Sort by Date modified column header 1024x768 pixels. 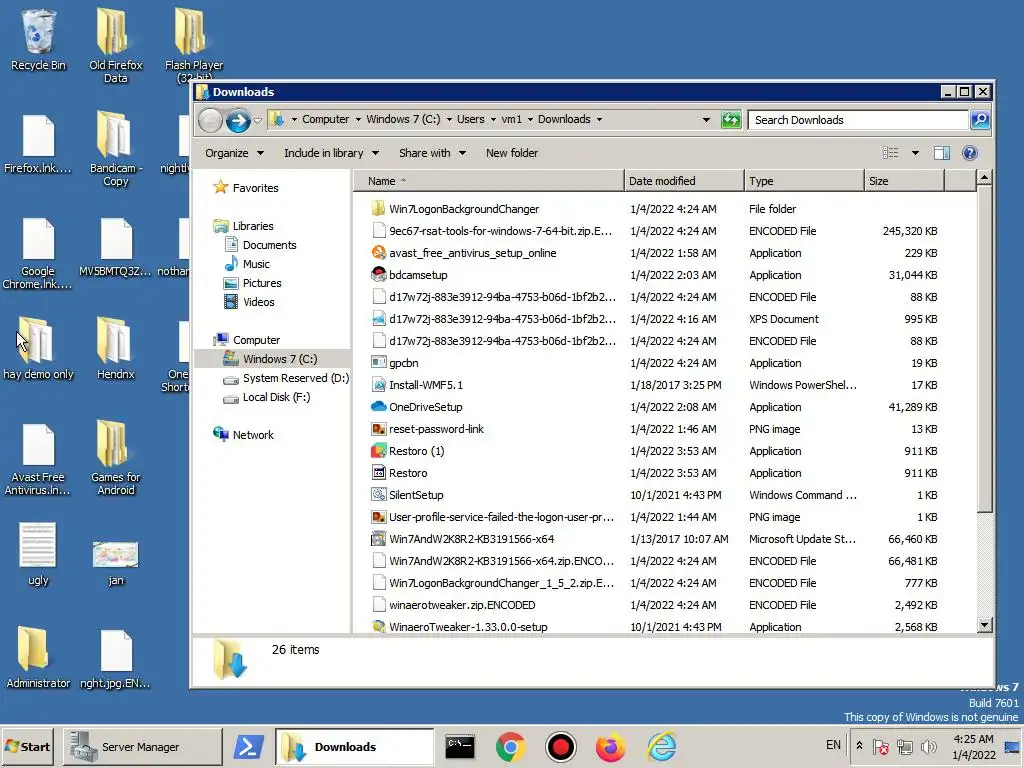[684, 181]
